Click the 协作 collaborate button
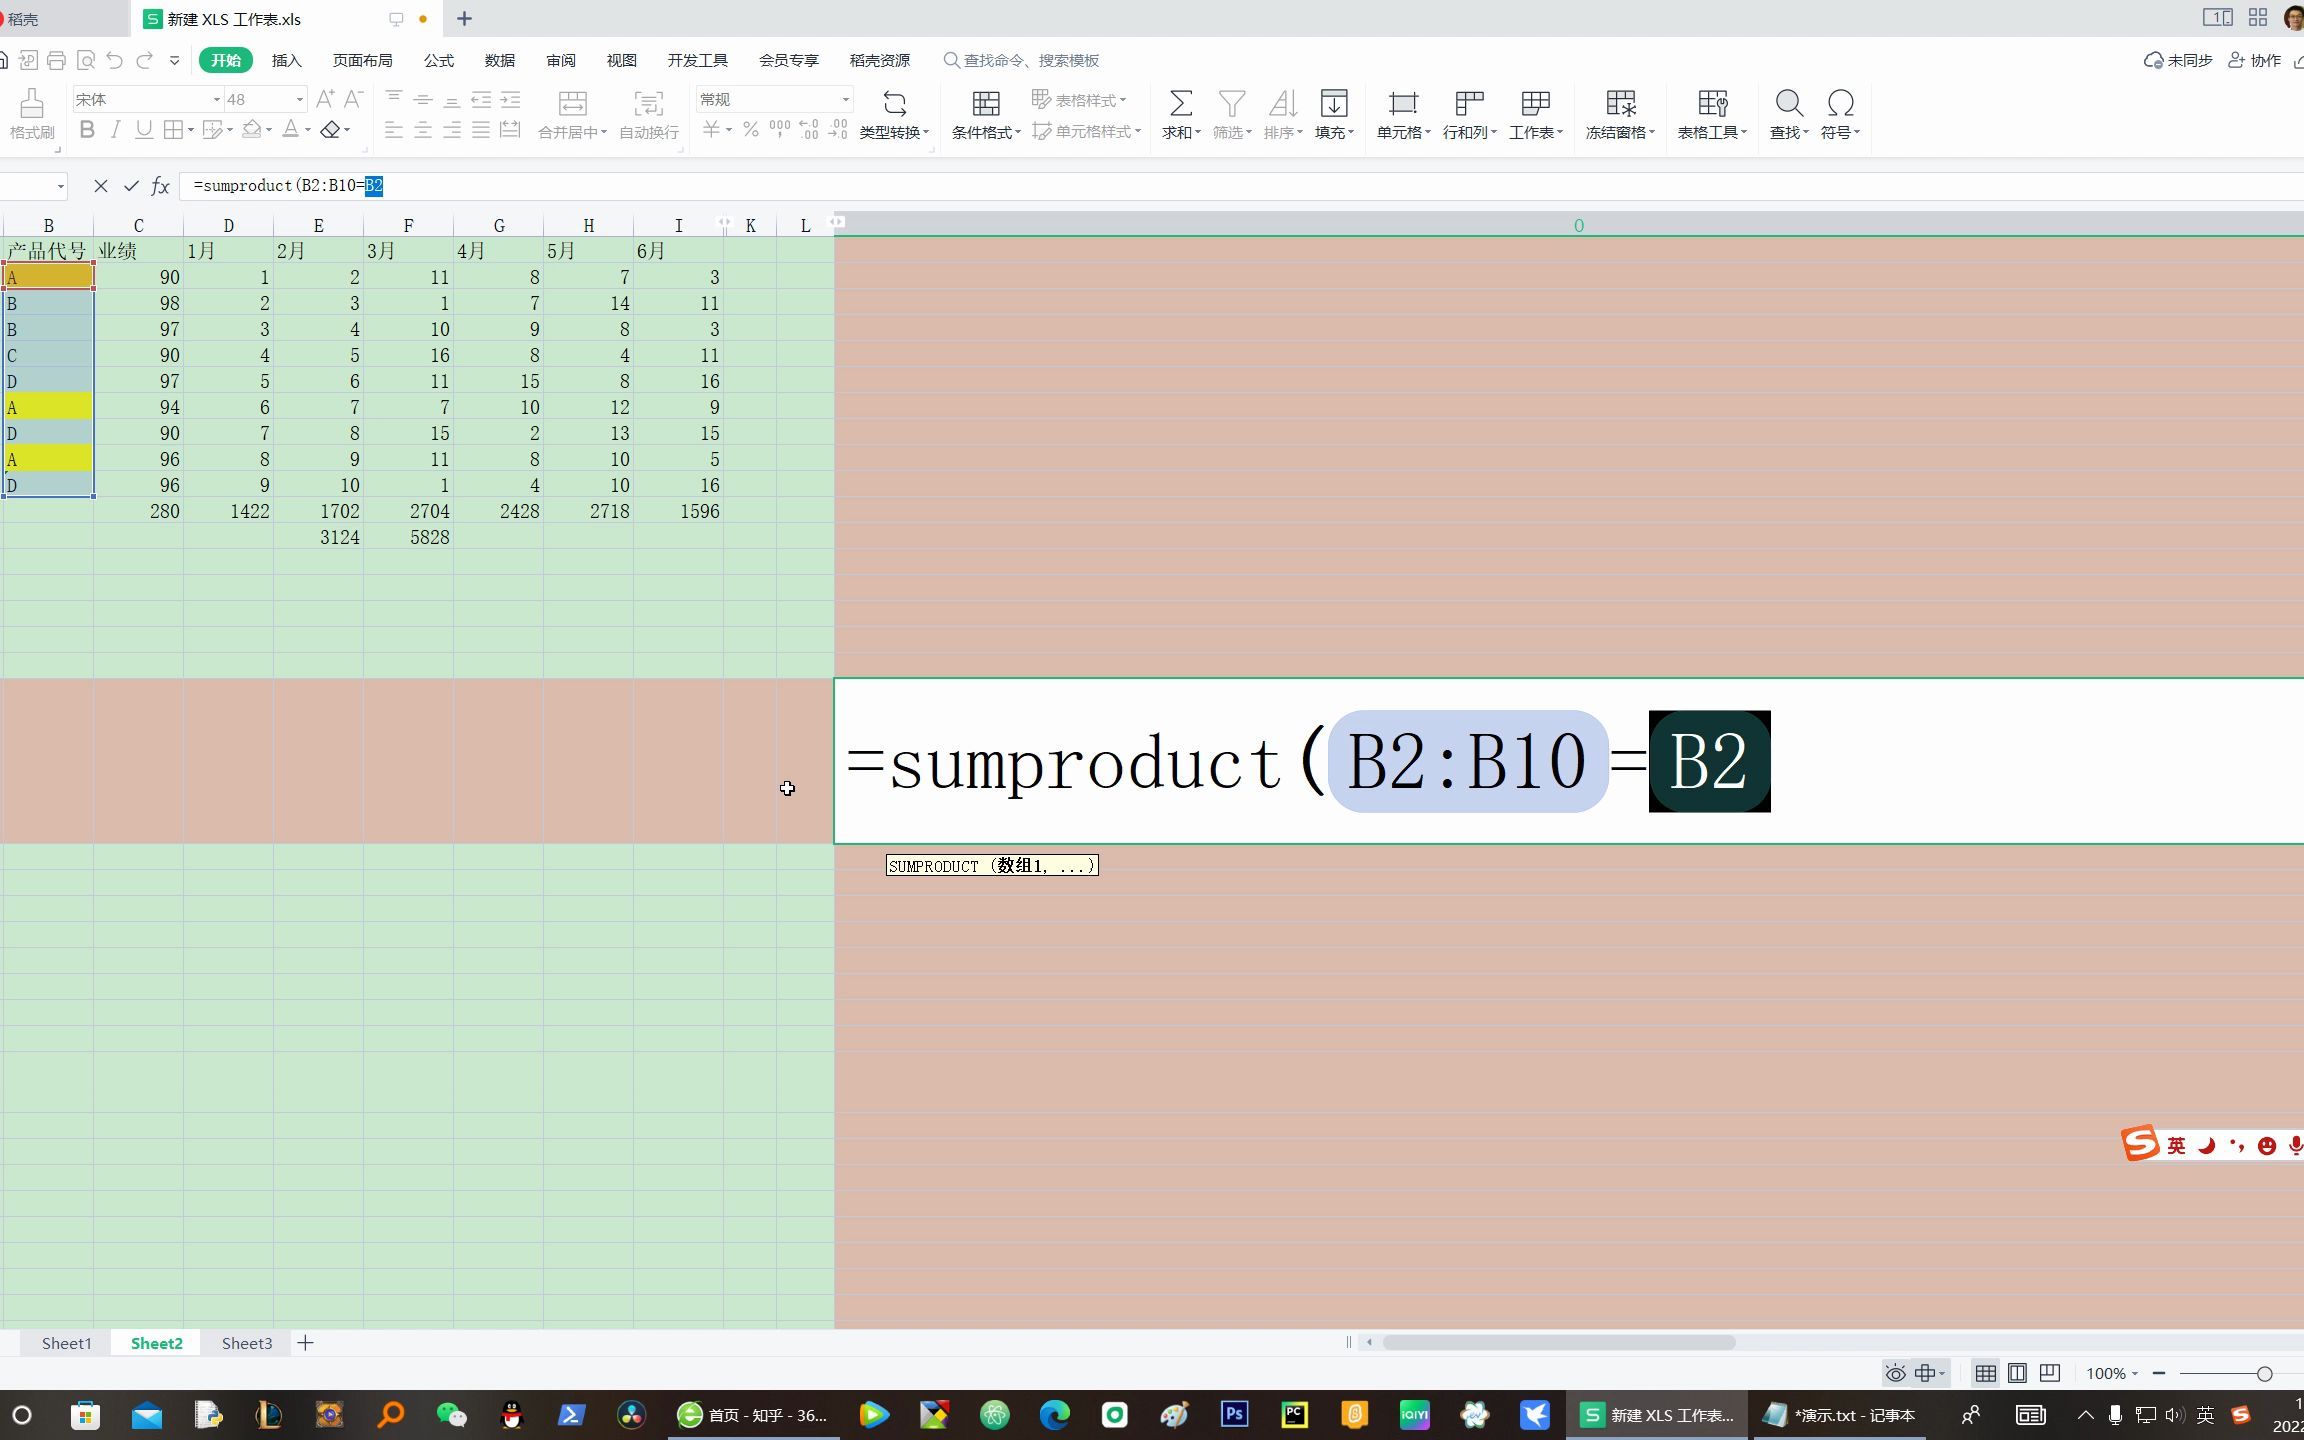 (x=2256, y=60)
